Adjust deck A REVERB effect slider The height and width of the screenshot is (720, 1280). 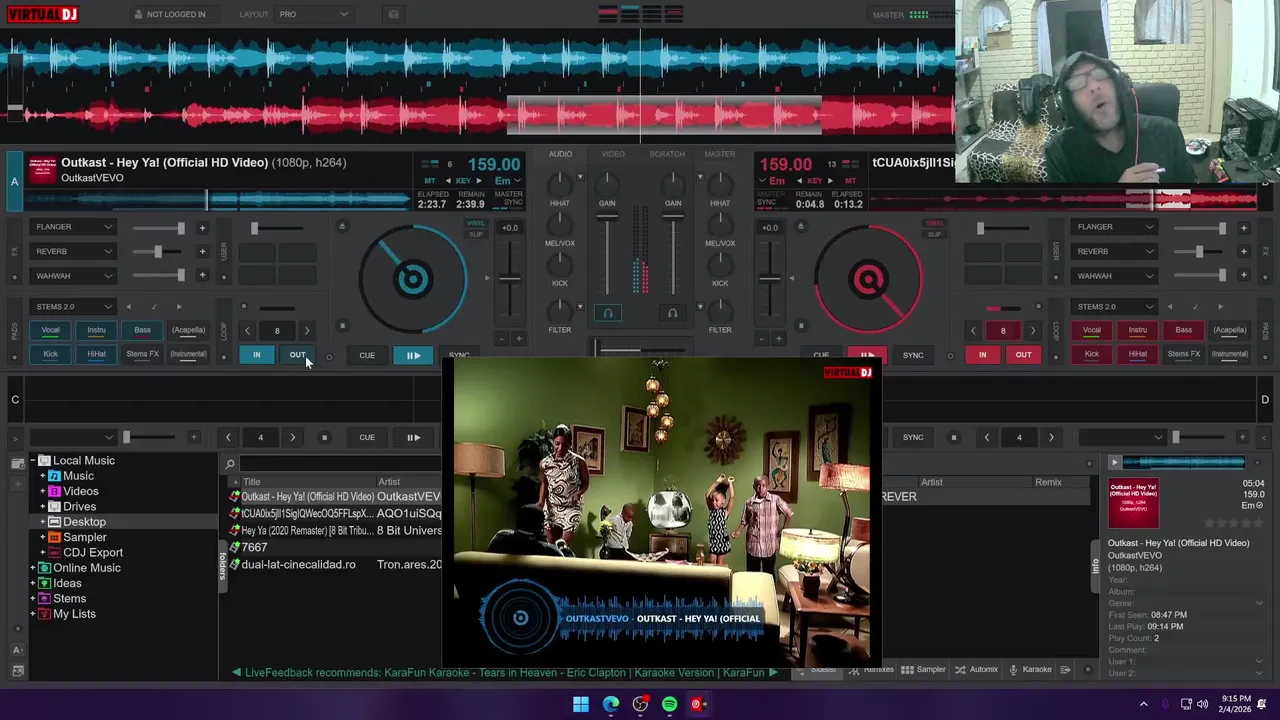click(x=157, y=252)
